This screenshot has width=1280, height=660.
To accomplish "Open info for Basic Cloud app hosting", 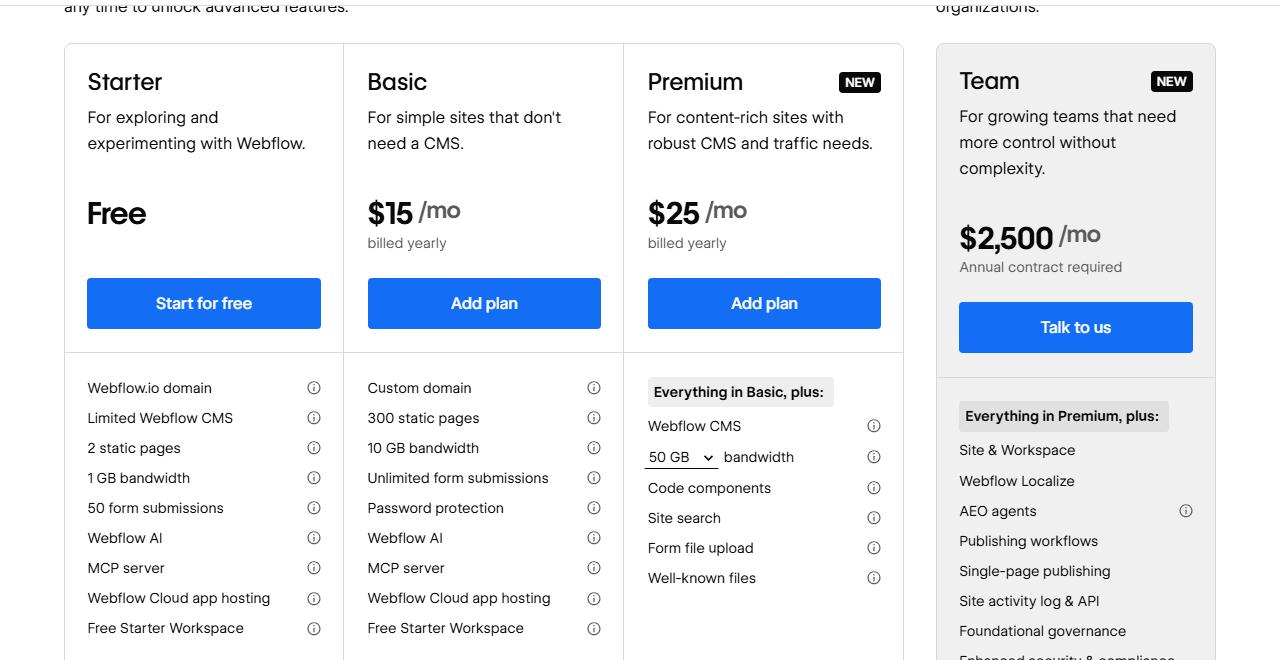I will point(594,598).
